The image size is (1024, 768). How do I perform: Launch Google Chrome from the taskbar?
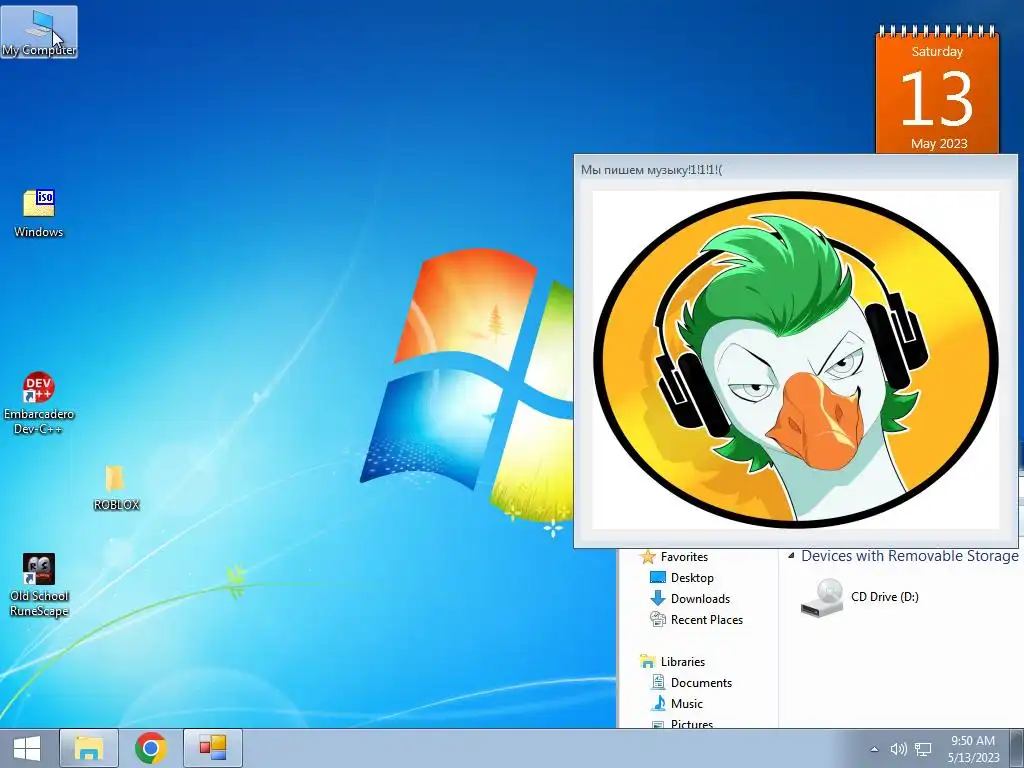pyautogui.click(x=151, y=748)
